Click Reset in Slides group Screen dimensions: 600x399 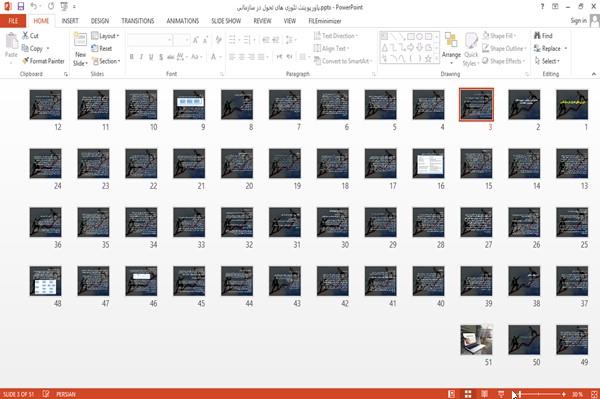pos(102,49)
